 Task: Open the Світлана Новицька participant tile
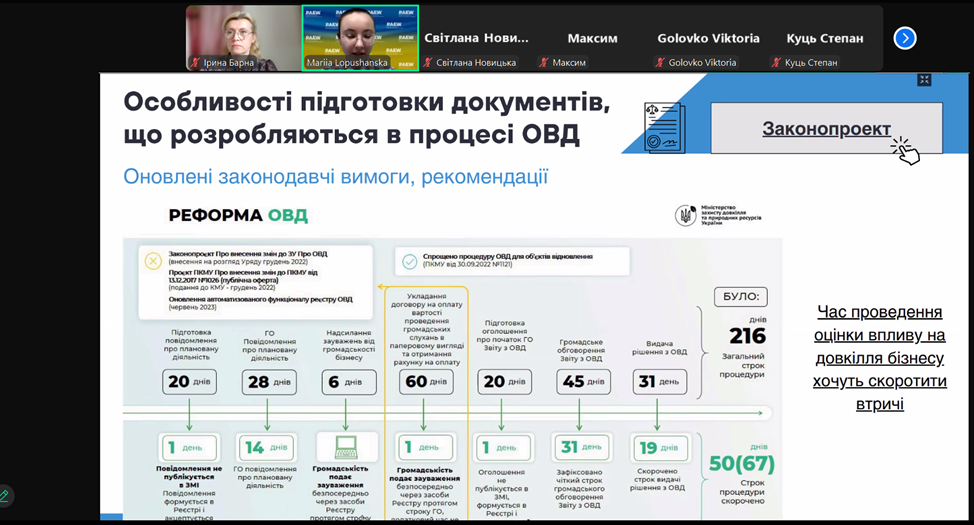click(476, 38)
